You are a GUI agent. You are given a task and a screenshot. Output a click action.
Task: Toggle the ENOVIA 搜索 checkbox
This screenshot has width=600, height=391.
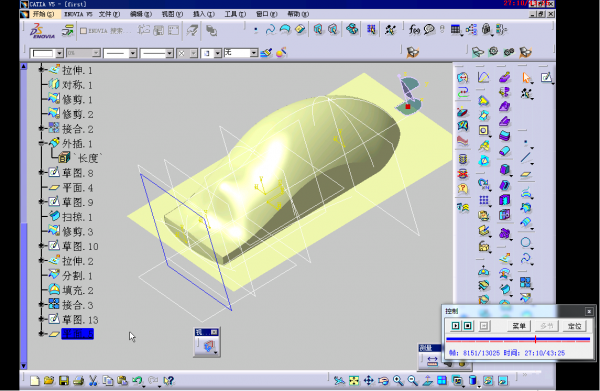83,31
